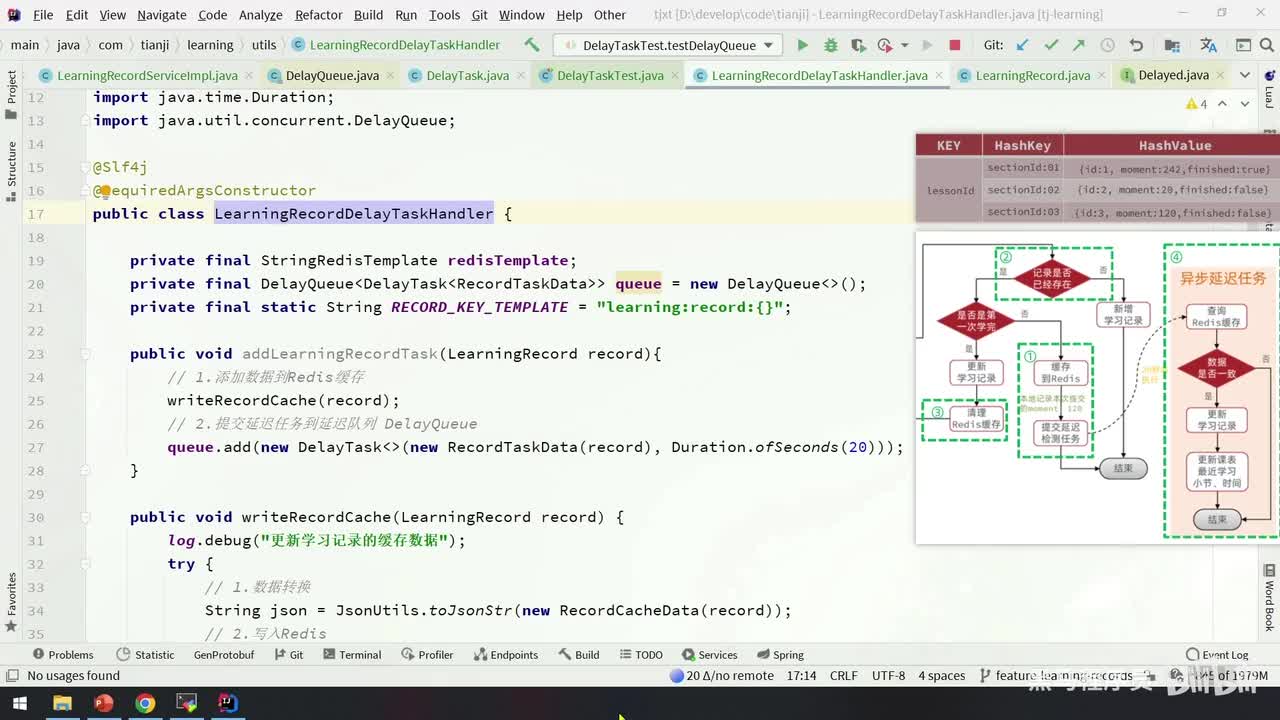Open the Refactor menu
The width and height of the screenshot is (1280, 720).
[318, 15]
